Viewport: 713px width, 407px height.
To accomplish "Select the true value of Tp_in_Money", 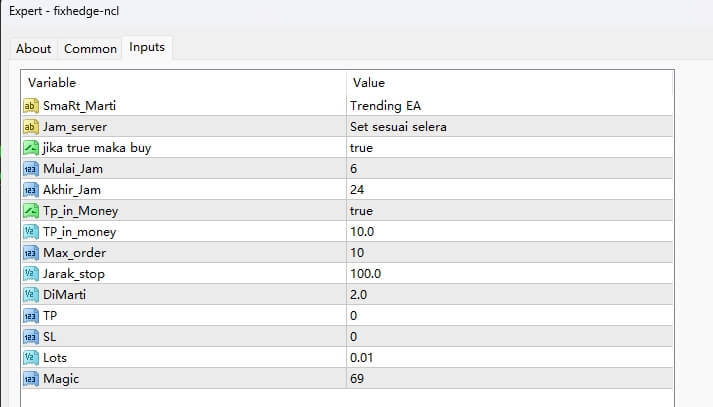I will [361, 211].
